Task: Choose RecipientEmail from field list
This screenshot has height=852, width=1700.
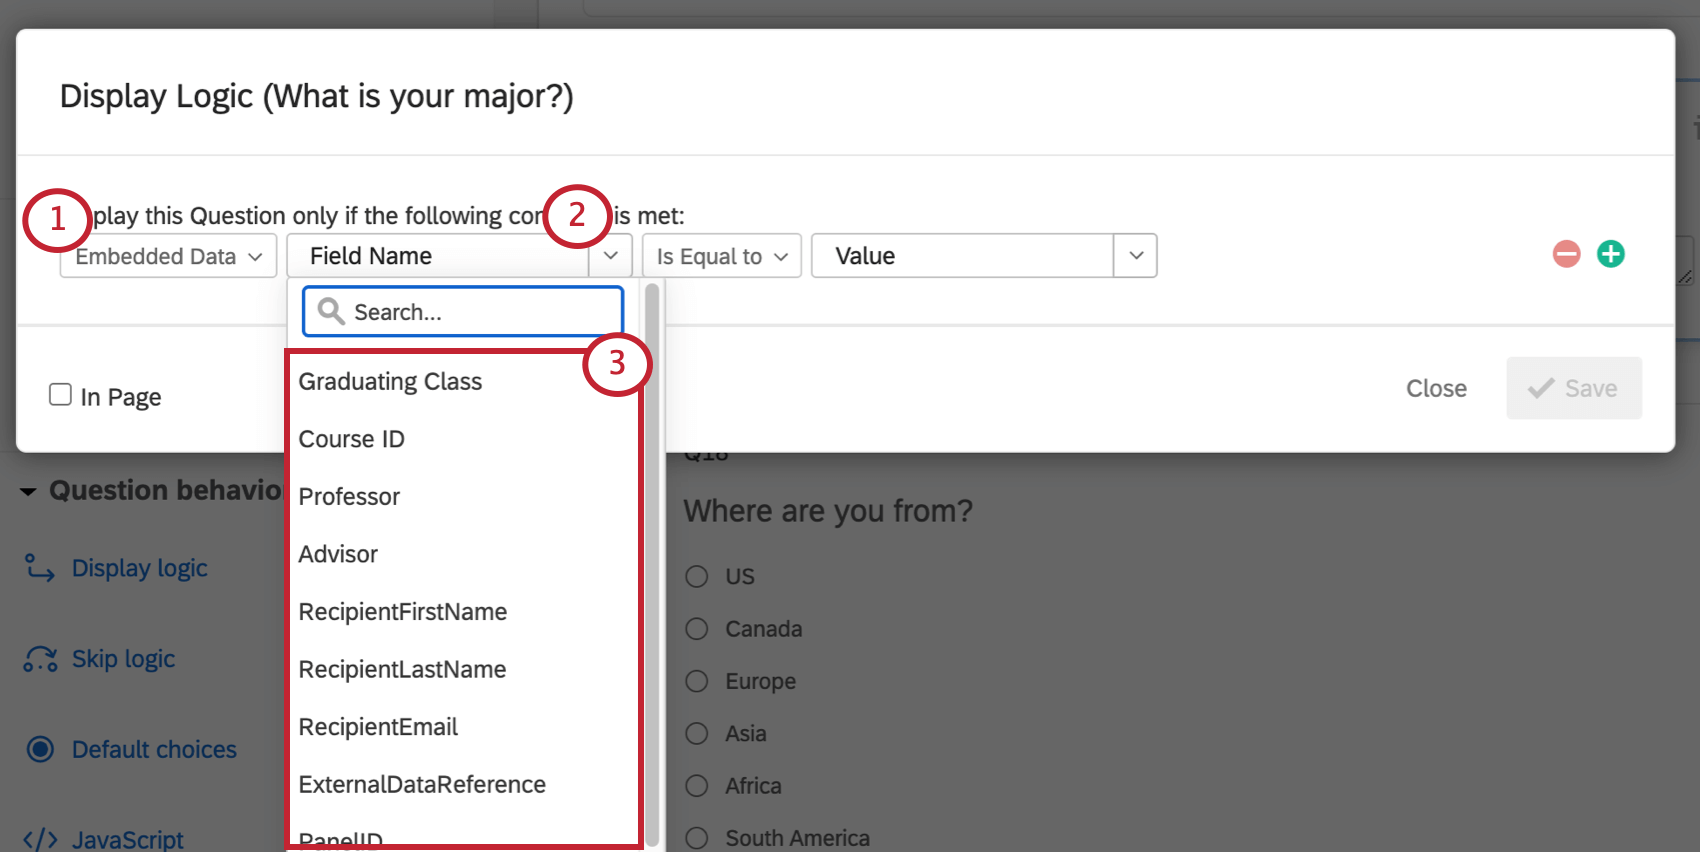Action: (x=378, y=727)
